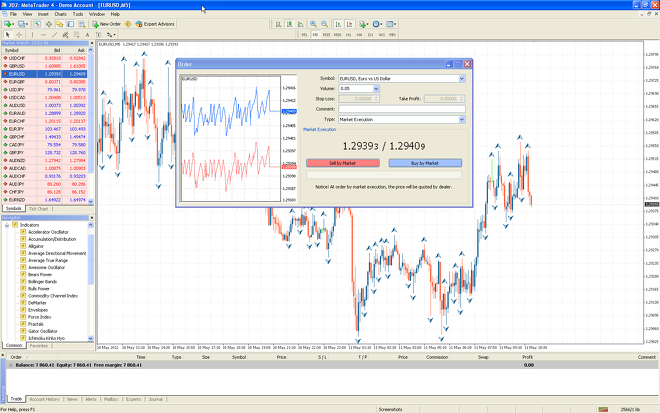Zoom out on the chart
660x413 pixels.
pos(325,24)
